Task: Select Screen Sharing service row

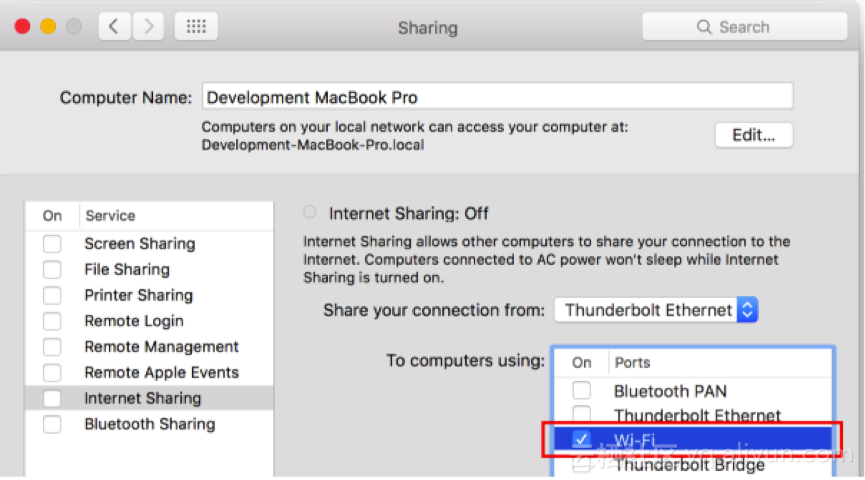Action: coord(149,244)
